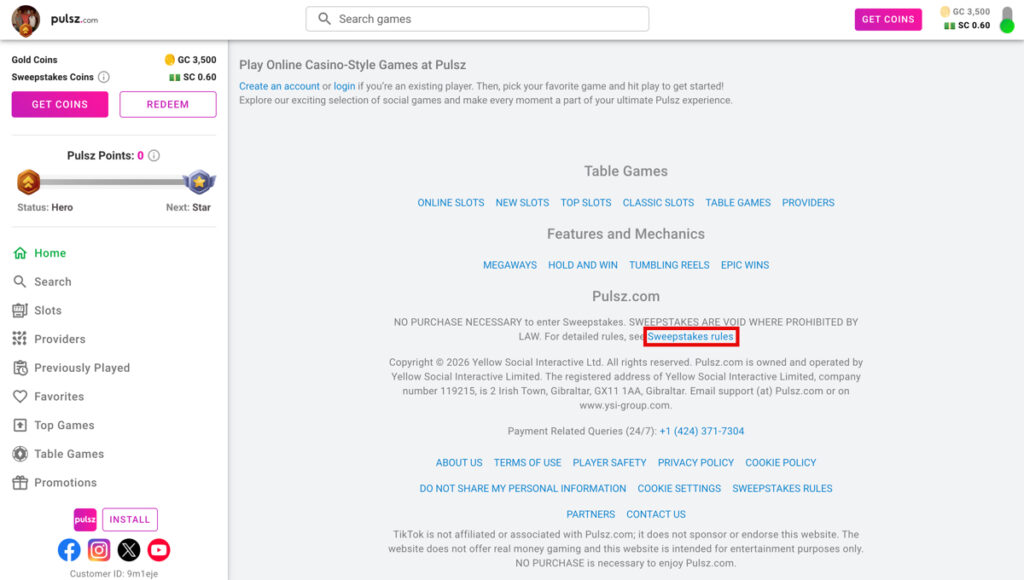Screen dimensions: 1024x580
Task: Open the Instagram social icon
Action: [x=99, y=550]
